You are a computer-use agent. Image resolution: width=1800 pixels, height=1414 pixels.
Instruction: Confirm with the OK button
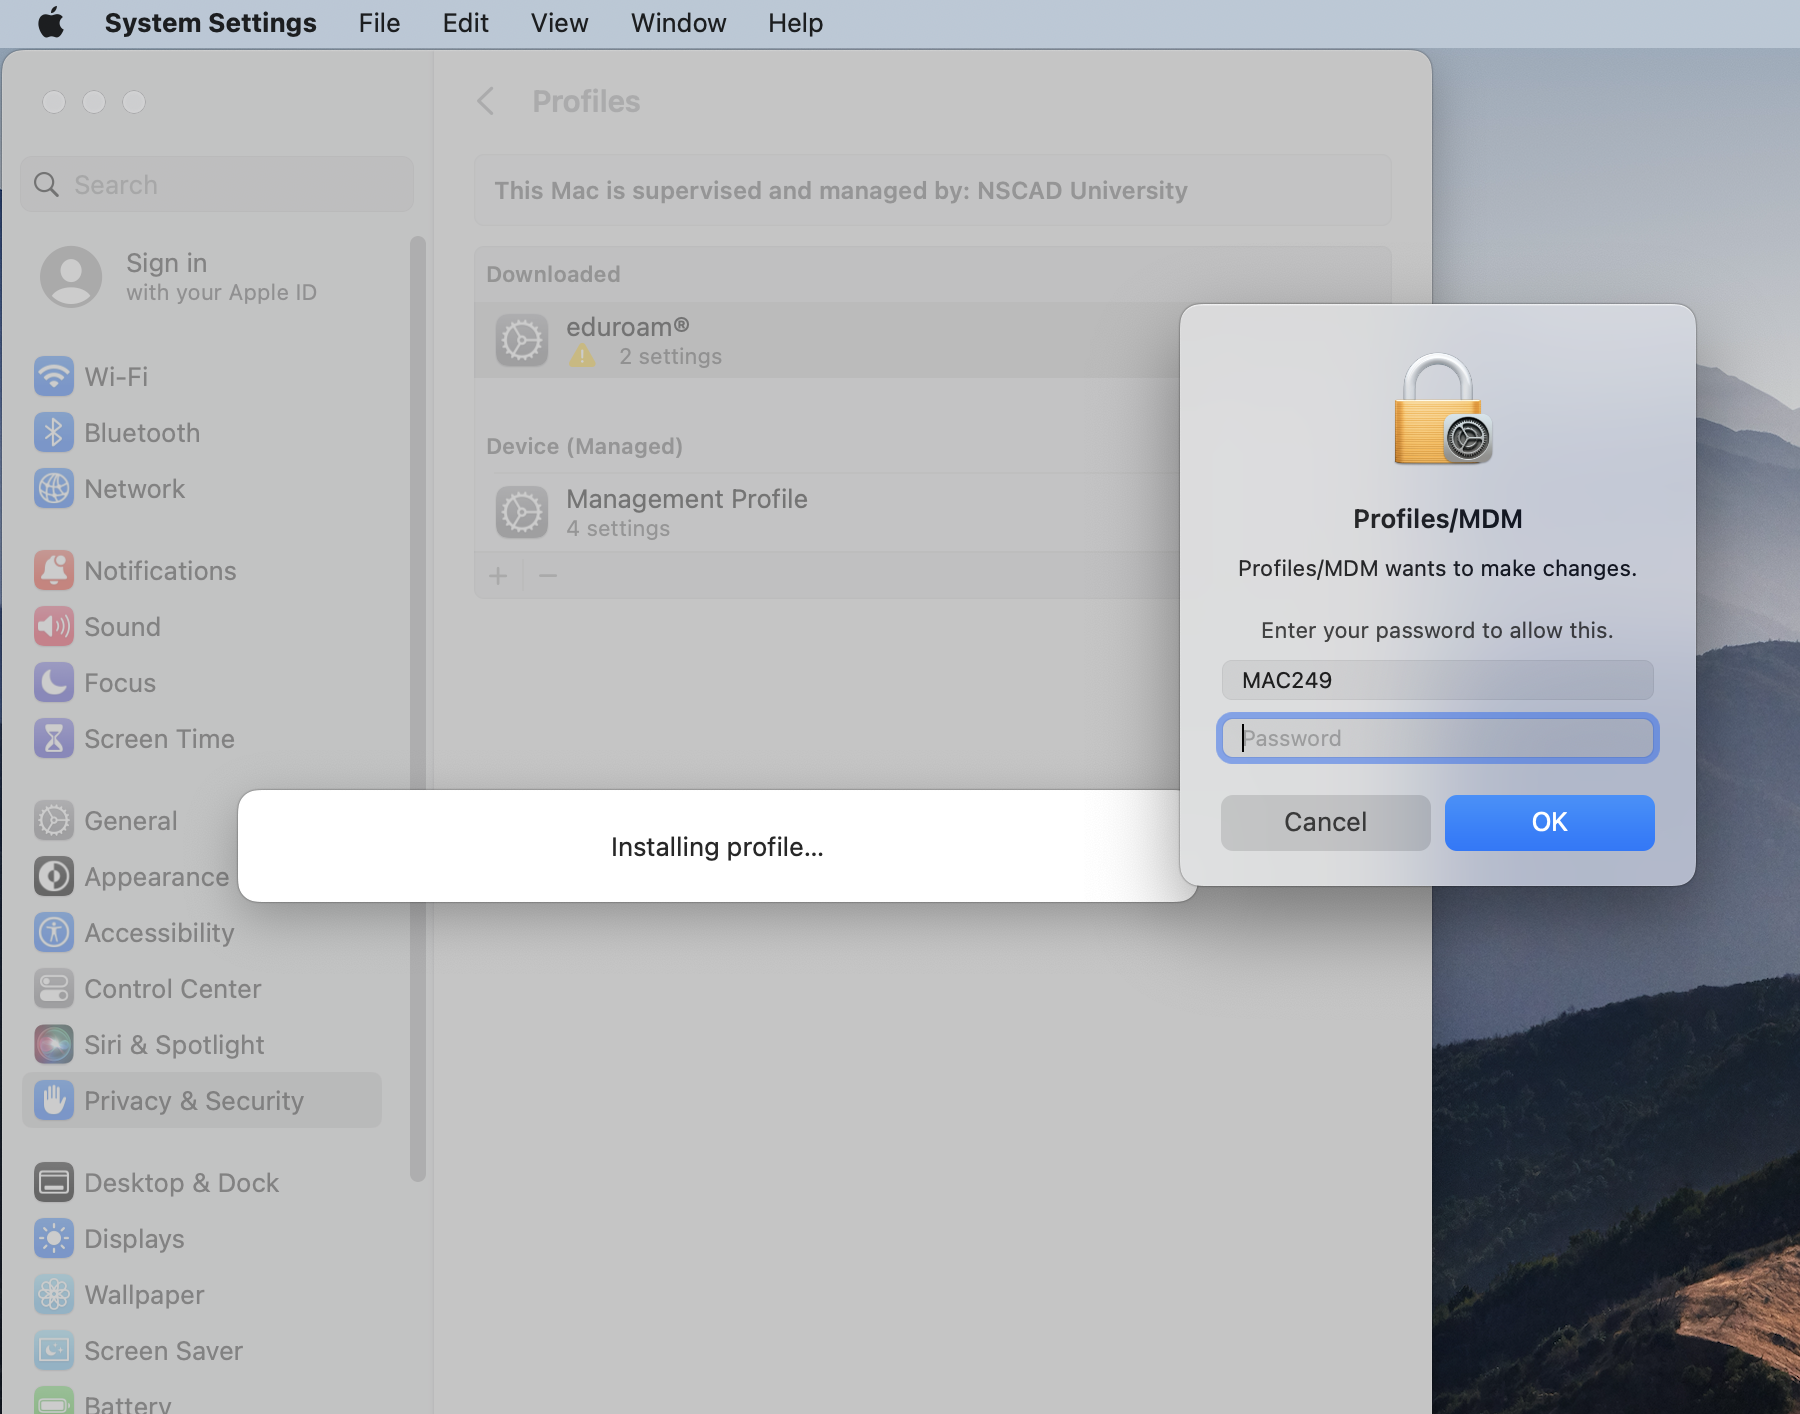coord(1549,822)
